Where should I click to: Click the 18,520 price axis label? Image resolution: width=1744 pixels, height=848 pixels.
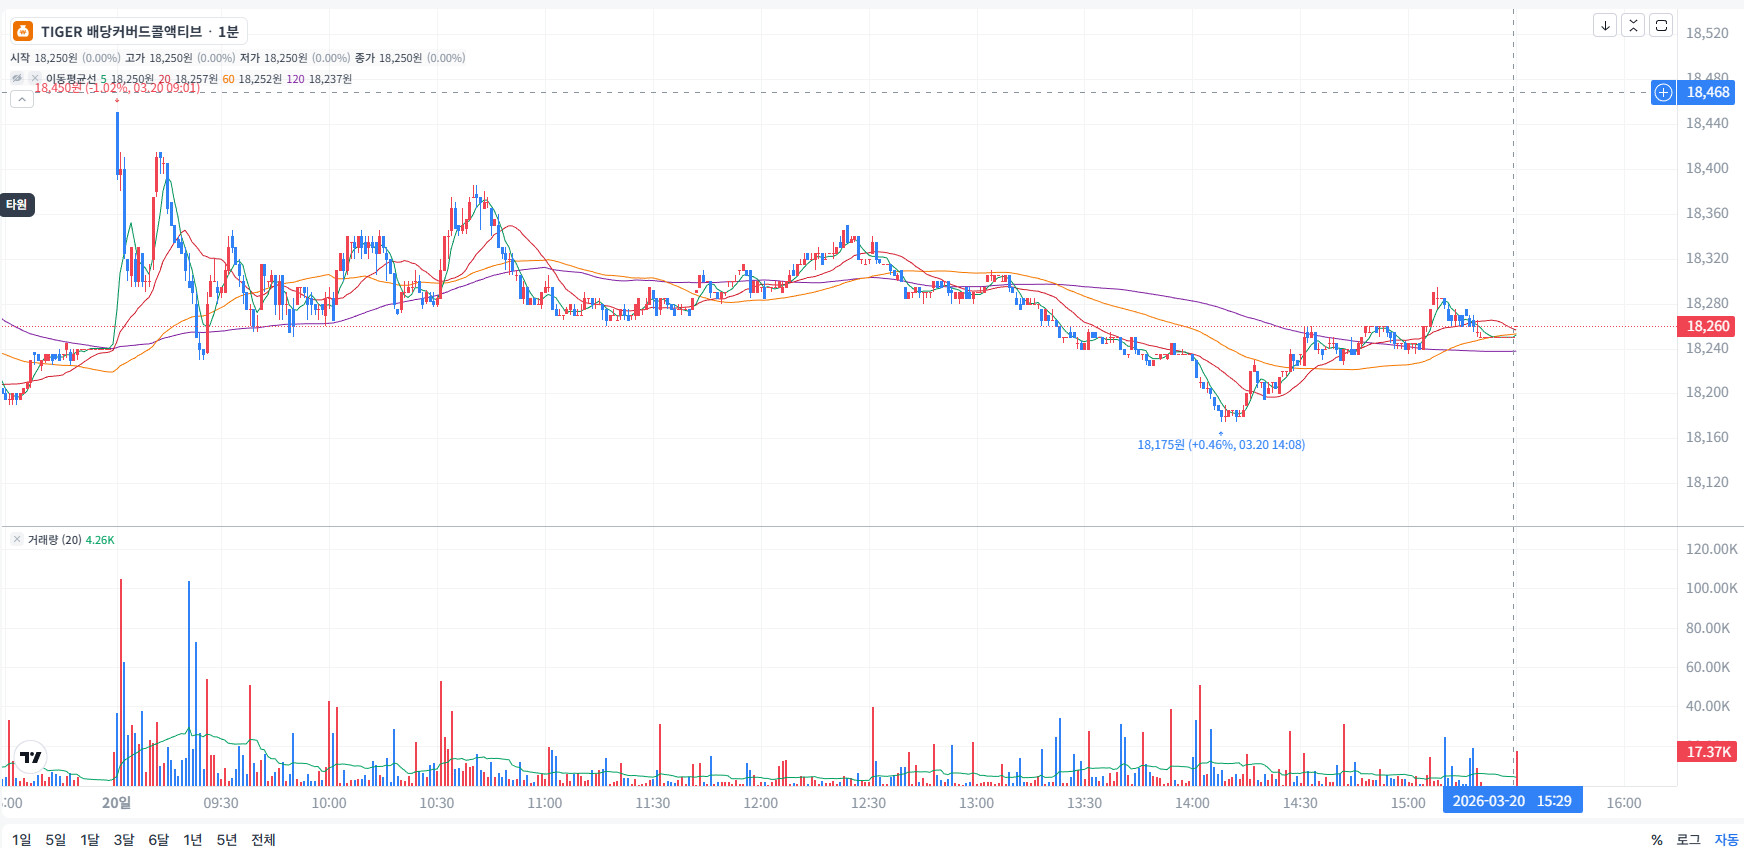pyautogui.click(x=1707, y=33)
